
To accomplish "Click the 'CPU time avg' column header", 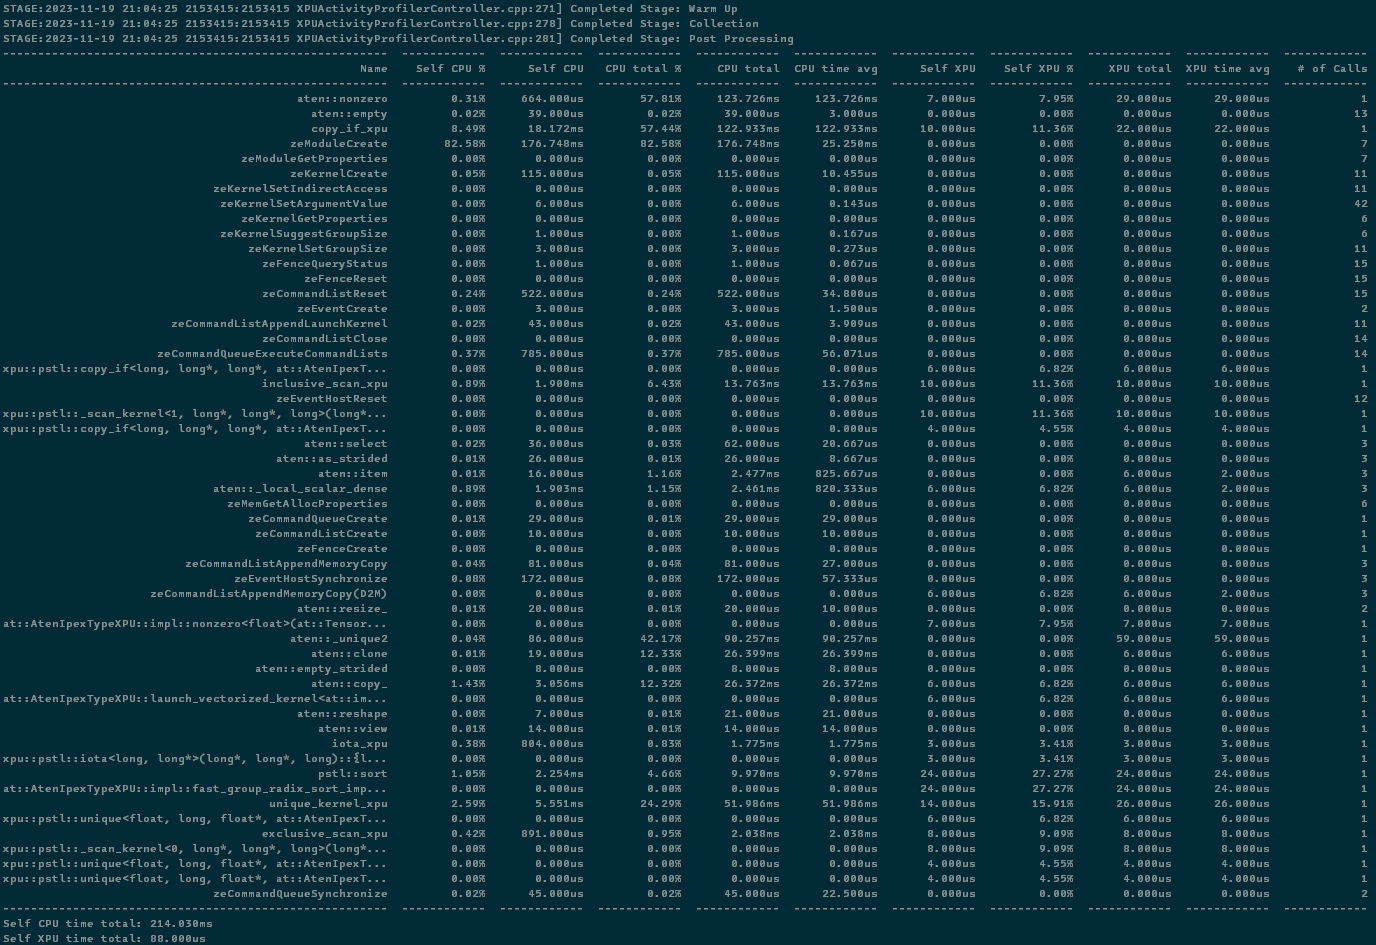I will click(835, 69).
